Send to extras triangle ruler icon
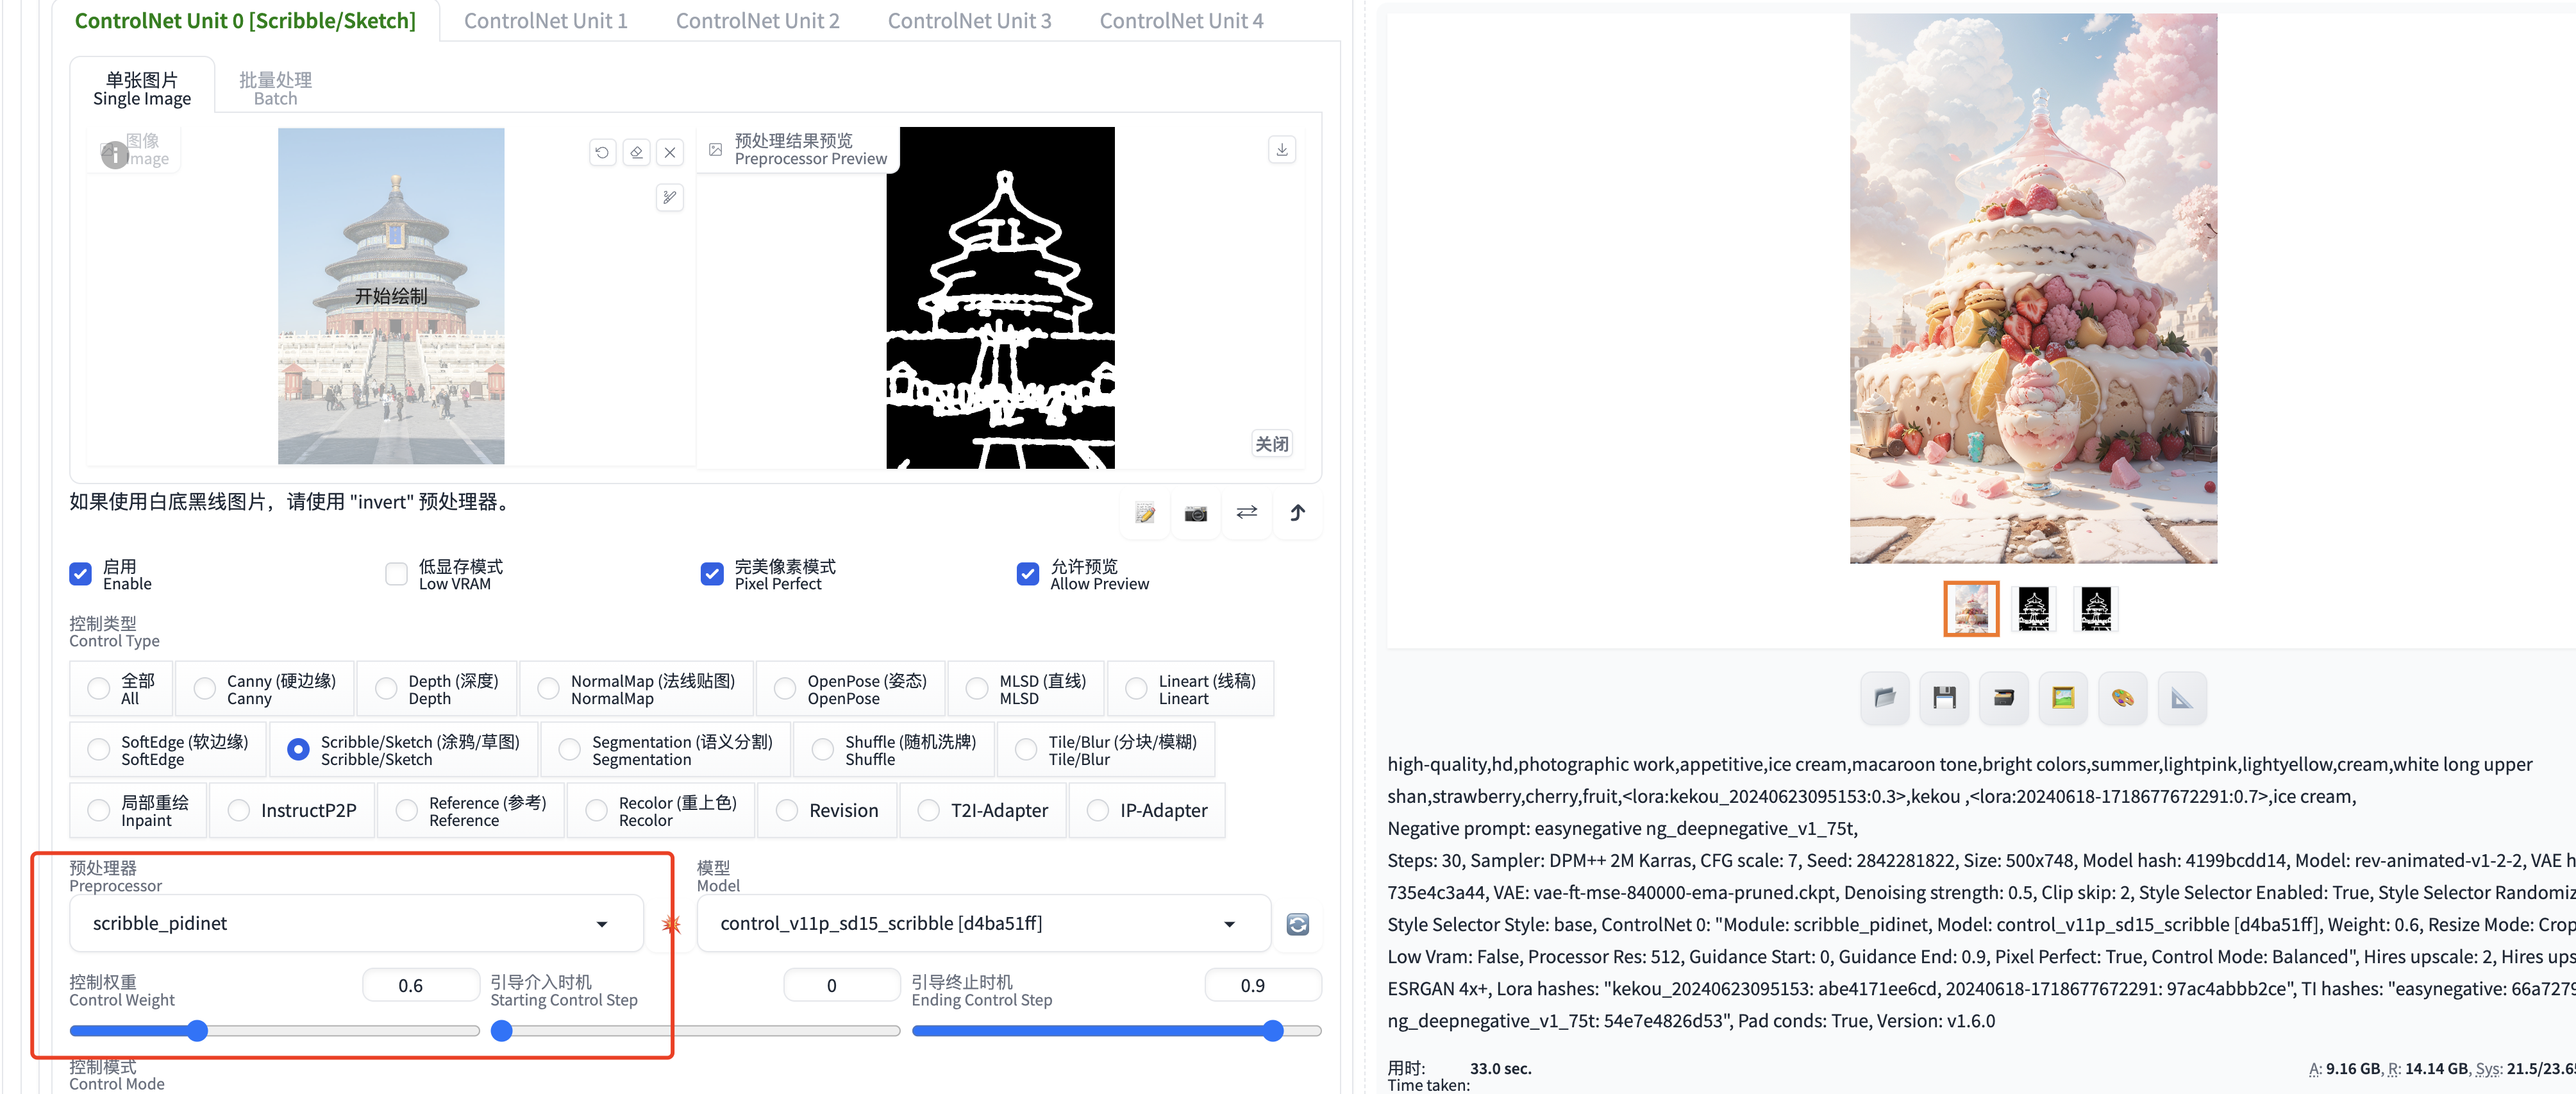 pyautogui.click(x=2182, y=698)
